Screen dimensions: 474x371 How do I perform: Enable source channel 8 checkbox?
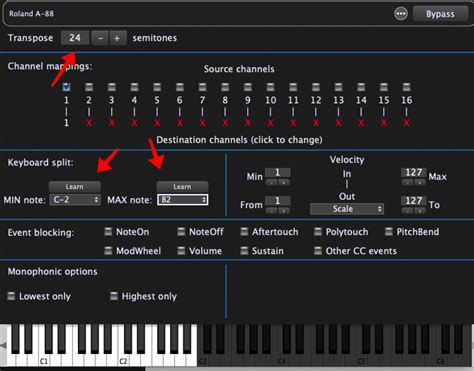pyautogui.click(x=225, y=87)
